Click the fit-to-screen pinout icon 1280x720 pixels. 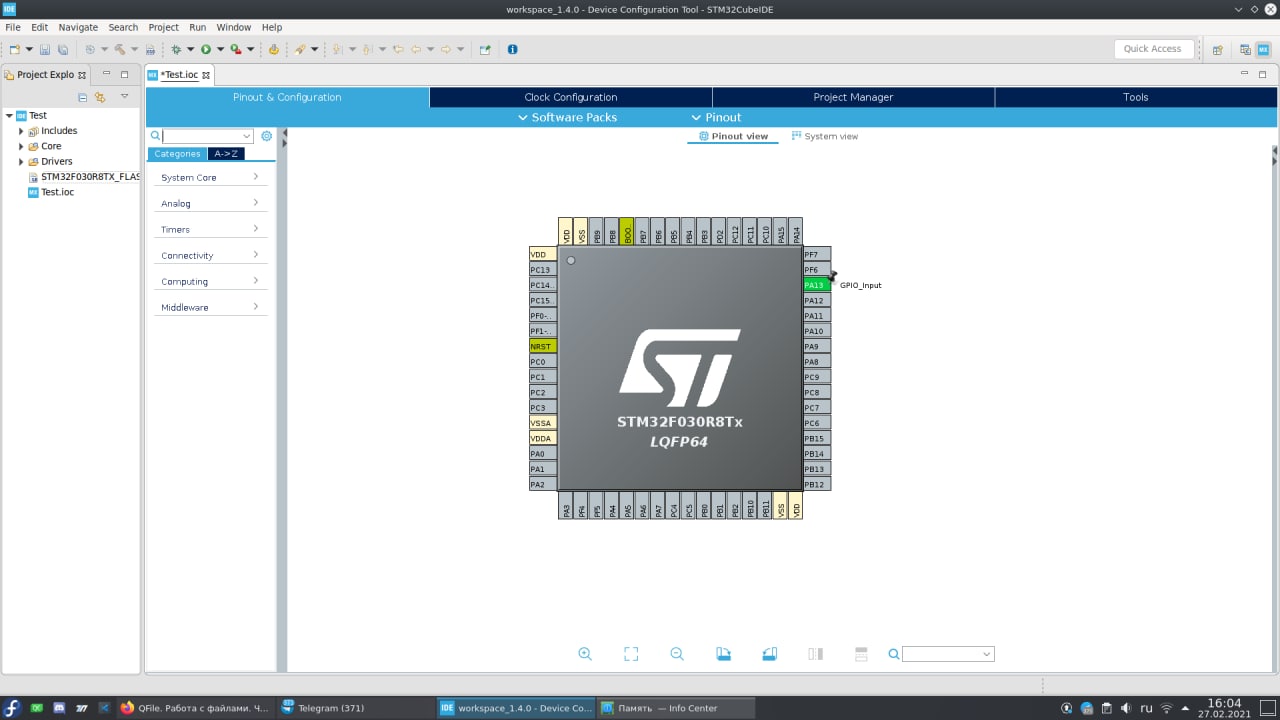(x=631, y=654)
